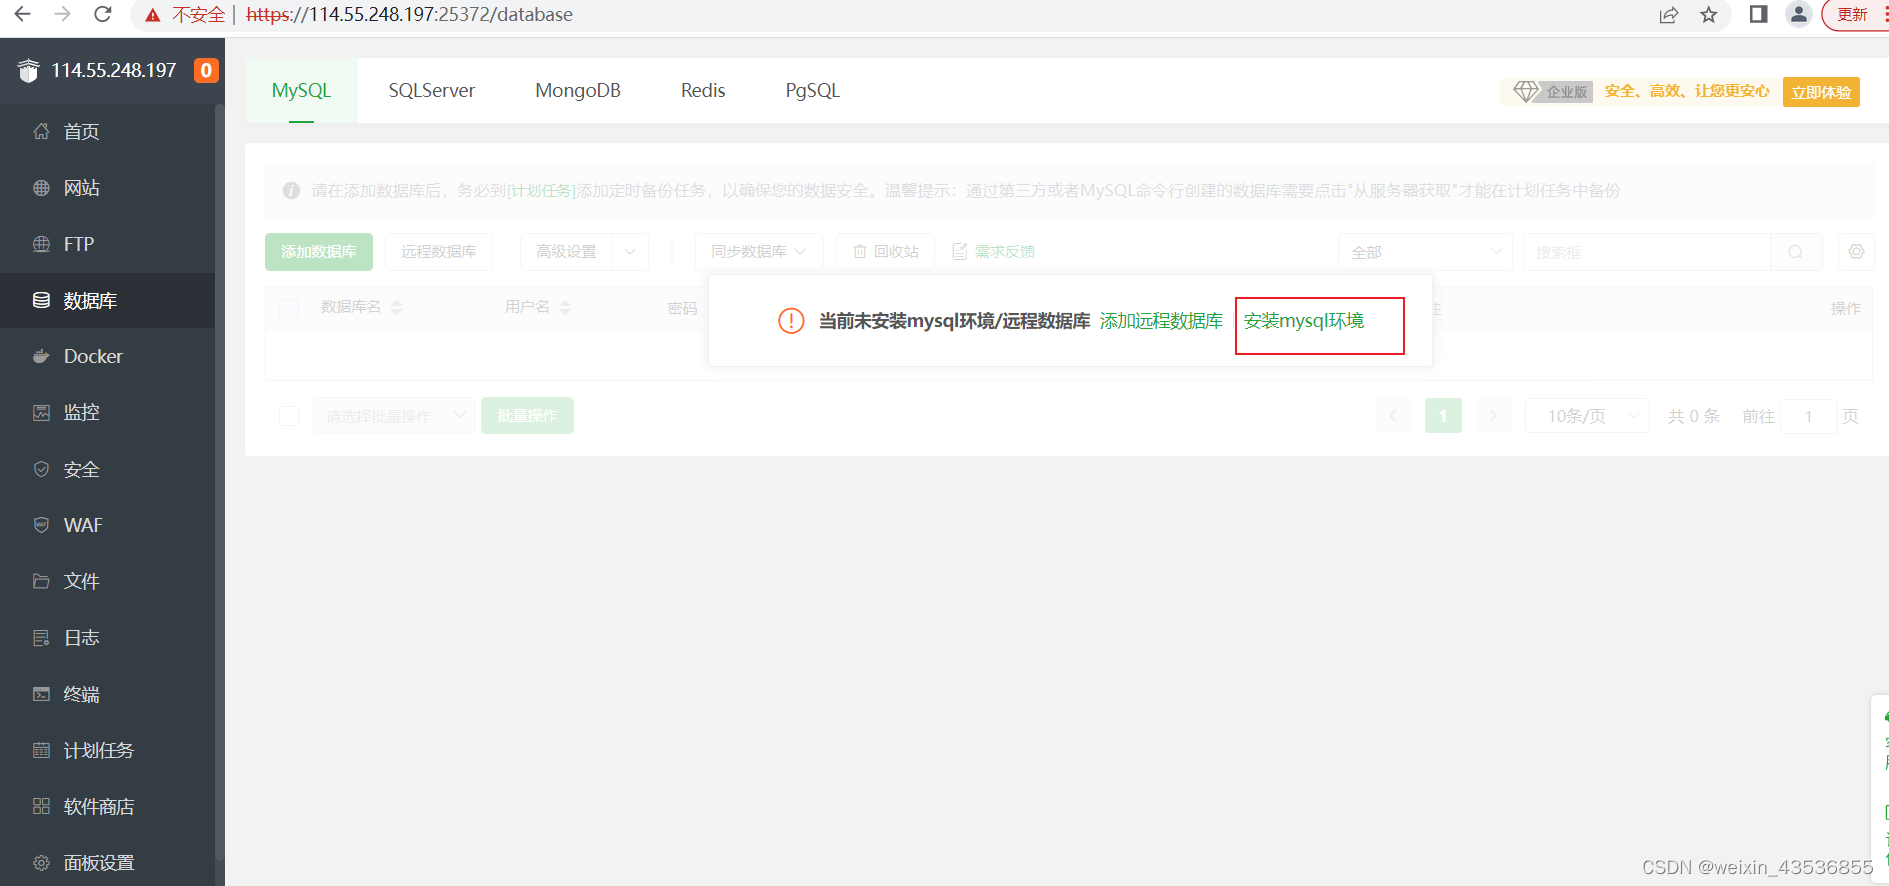Open the orange notification badge showing 0
Viewport: 1889px width, 886px height.
[x=206, y=70]
